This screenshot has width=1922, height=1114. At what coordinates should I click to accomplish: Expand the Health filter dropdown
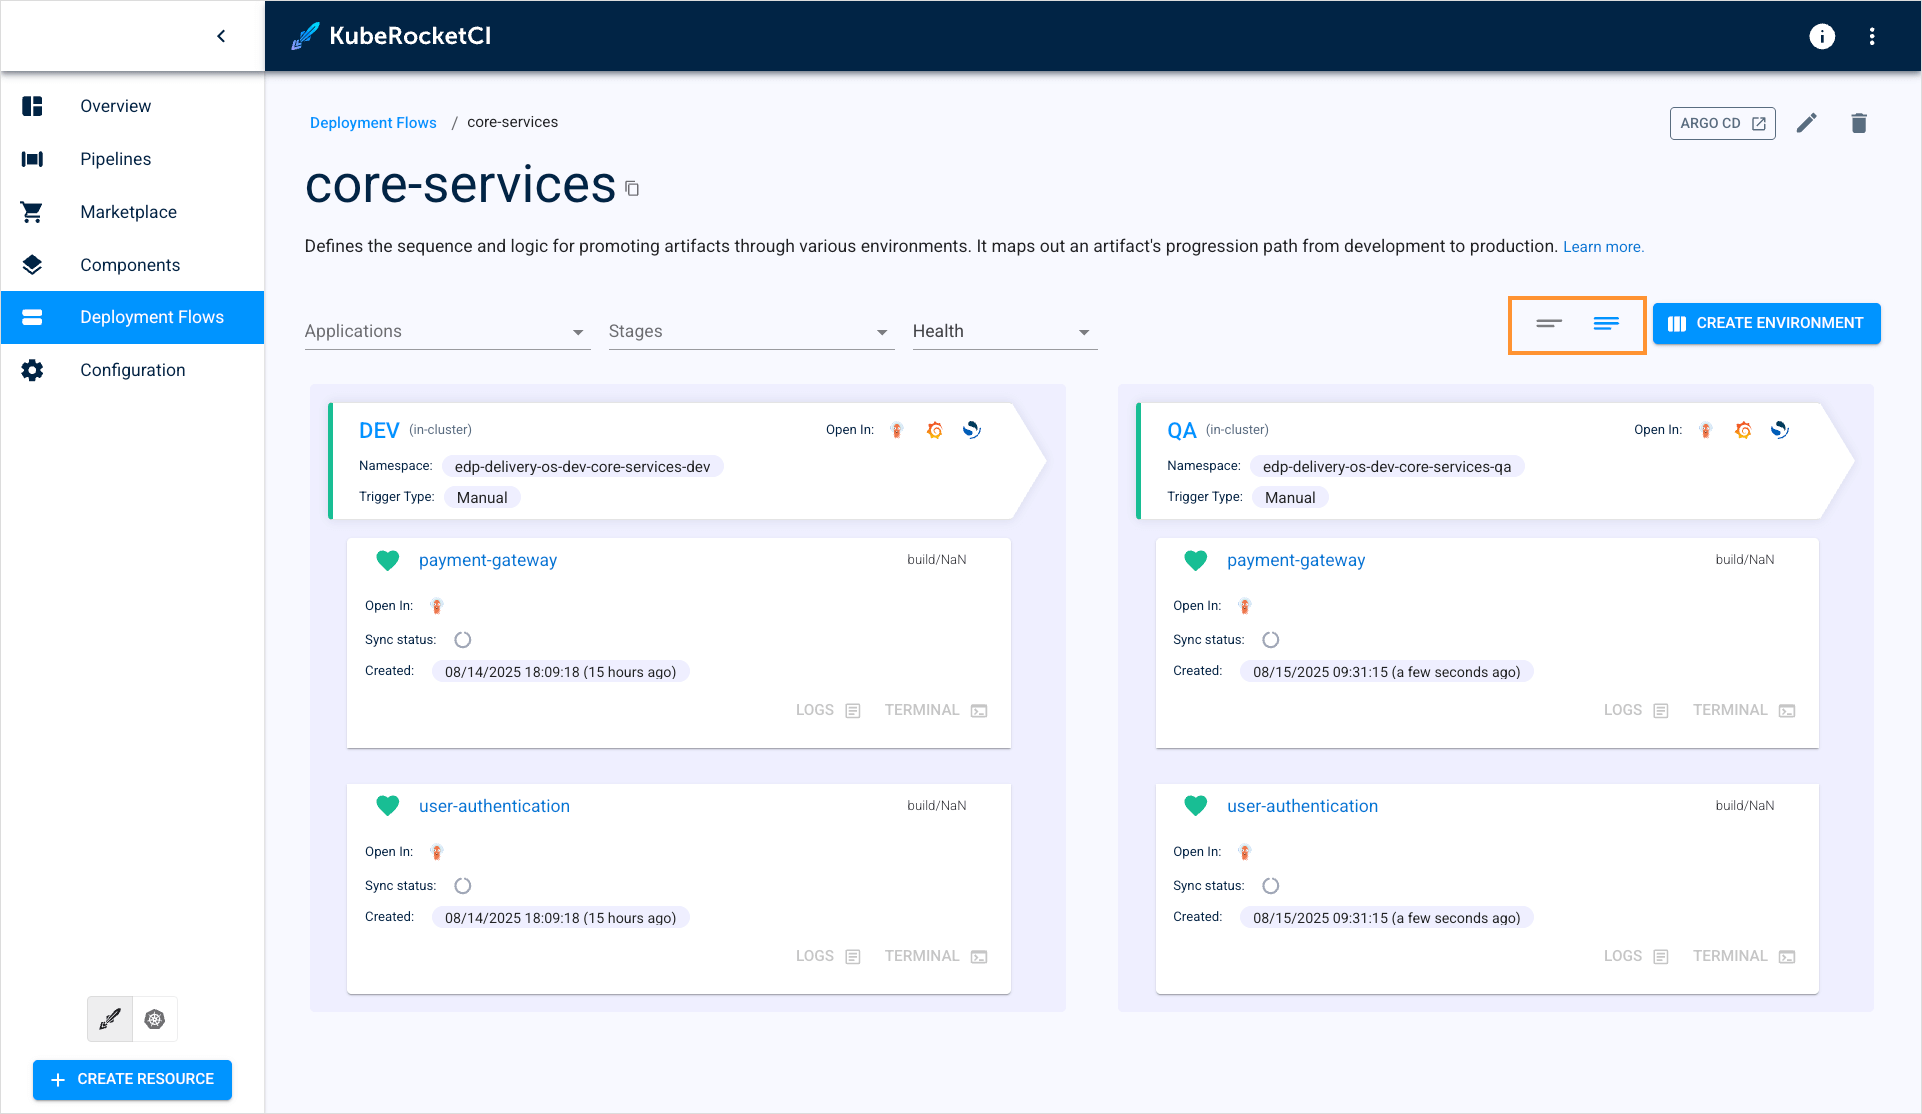[1084, 332]
